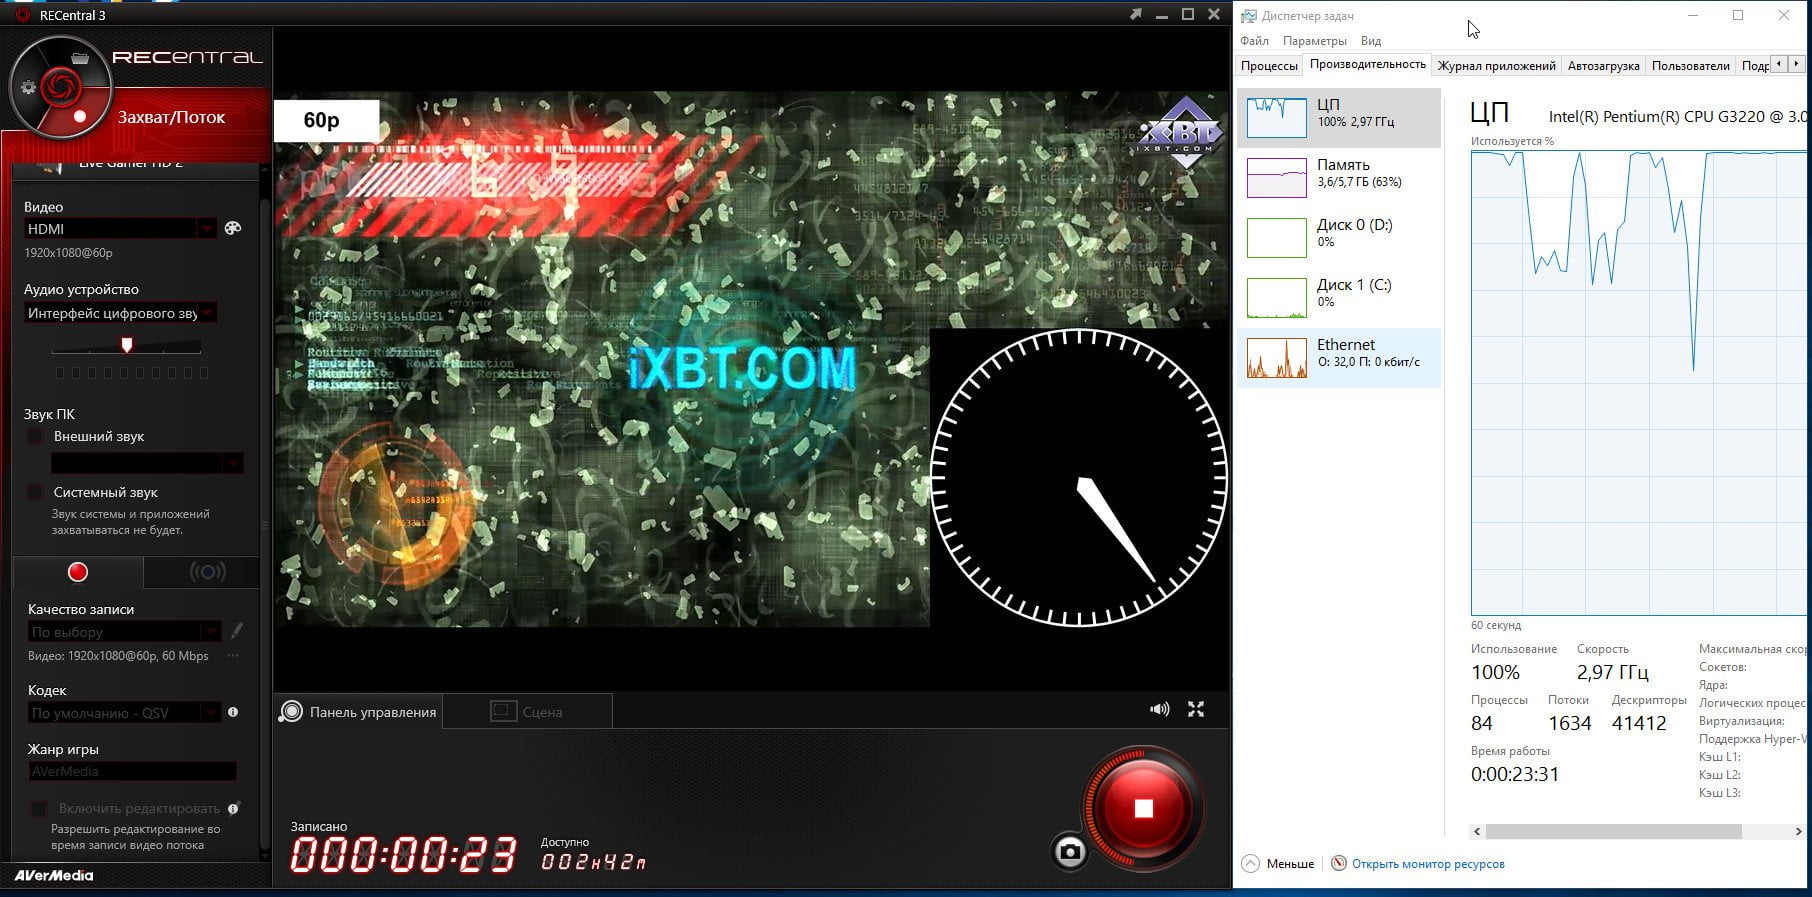Viewport: 1812px width, 897px height.
Task: Collapse details with the chevron up icon
Action: pos(1250,863)
